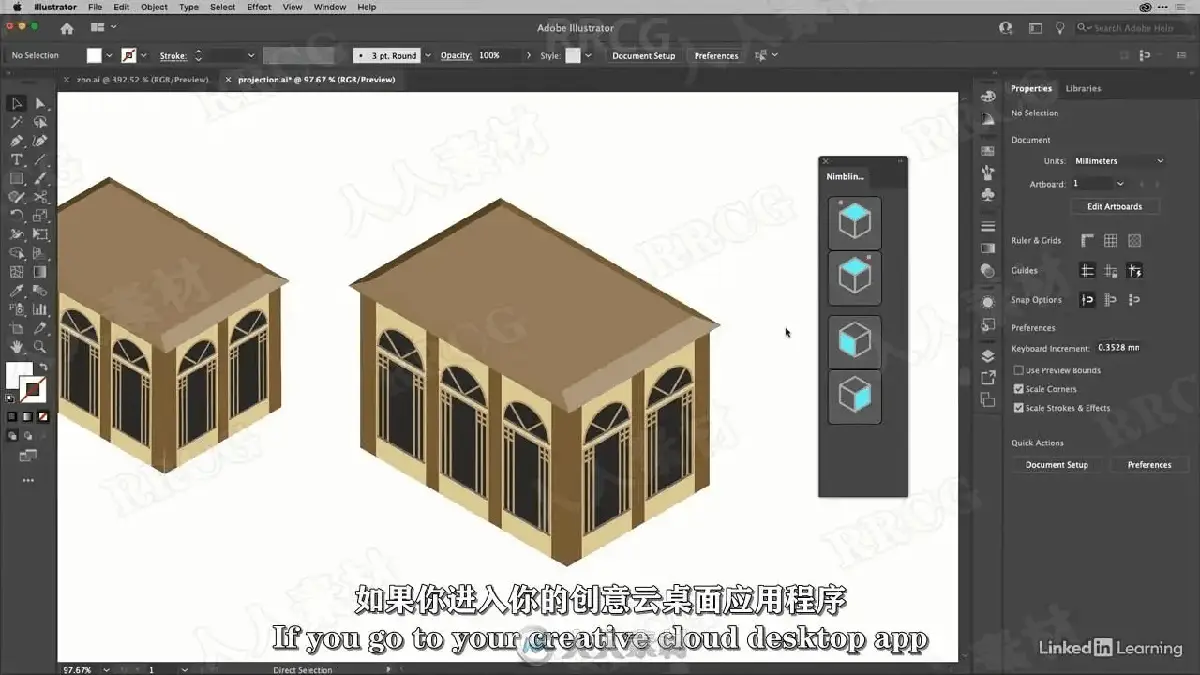
Task: Toggle Use Preview Bounds checkbox
Action: [1018, 370]
